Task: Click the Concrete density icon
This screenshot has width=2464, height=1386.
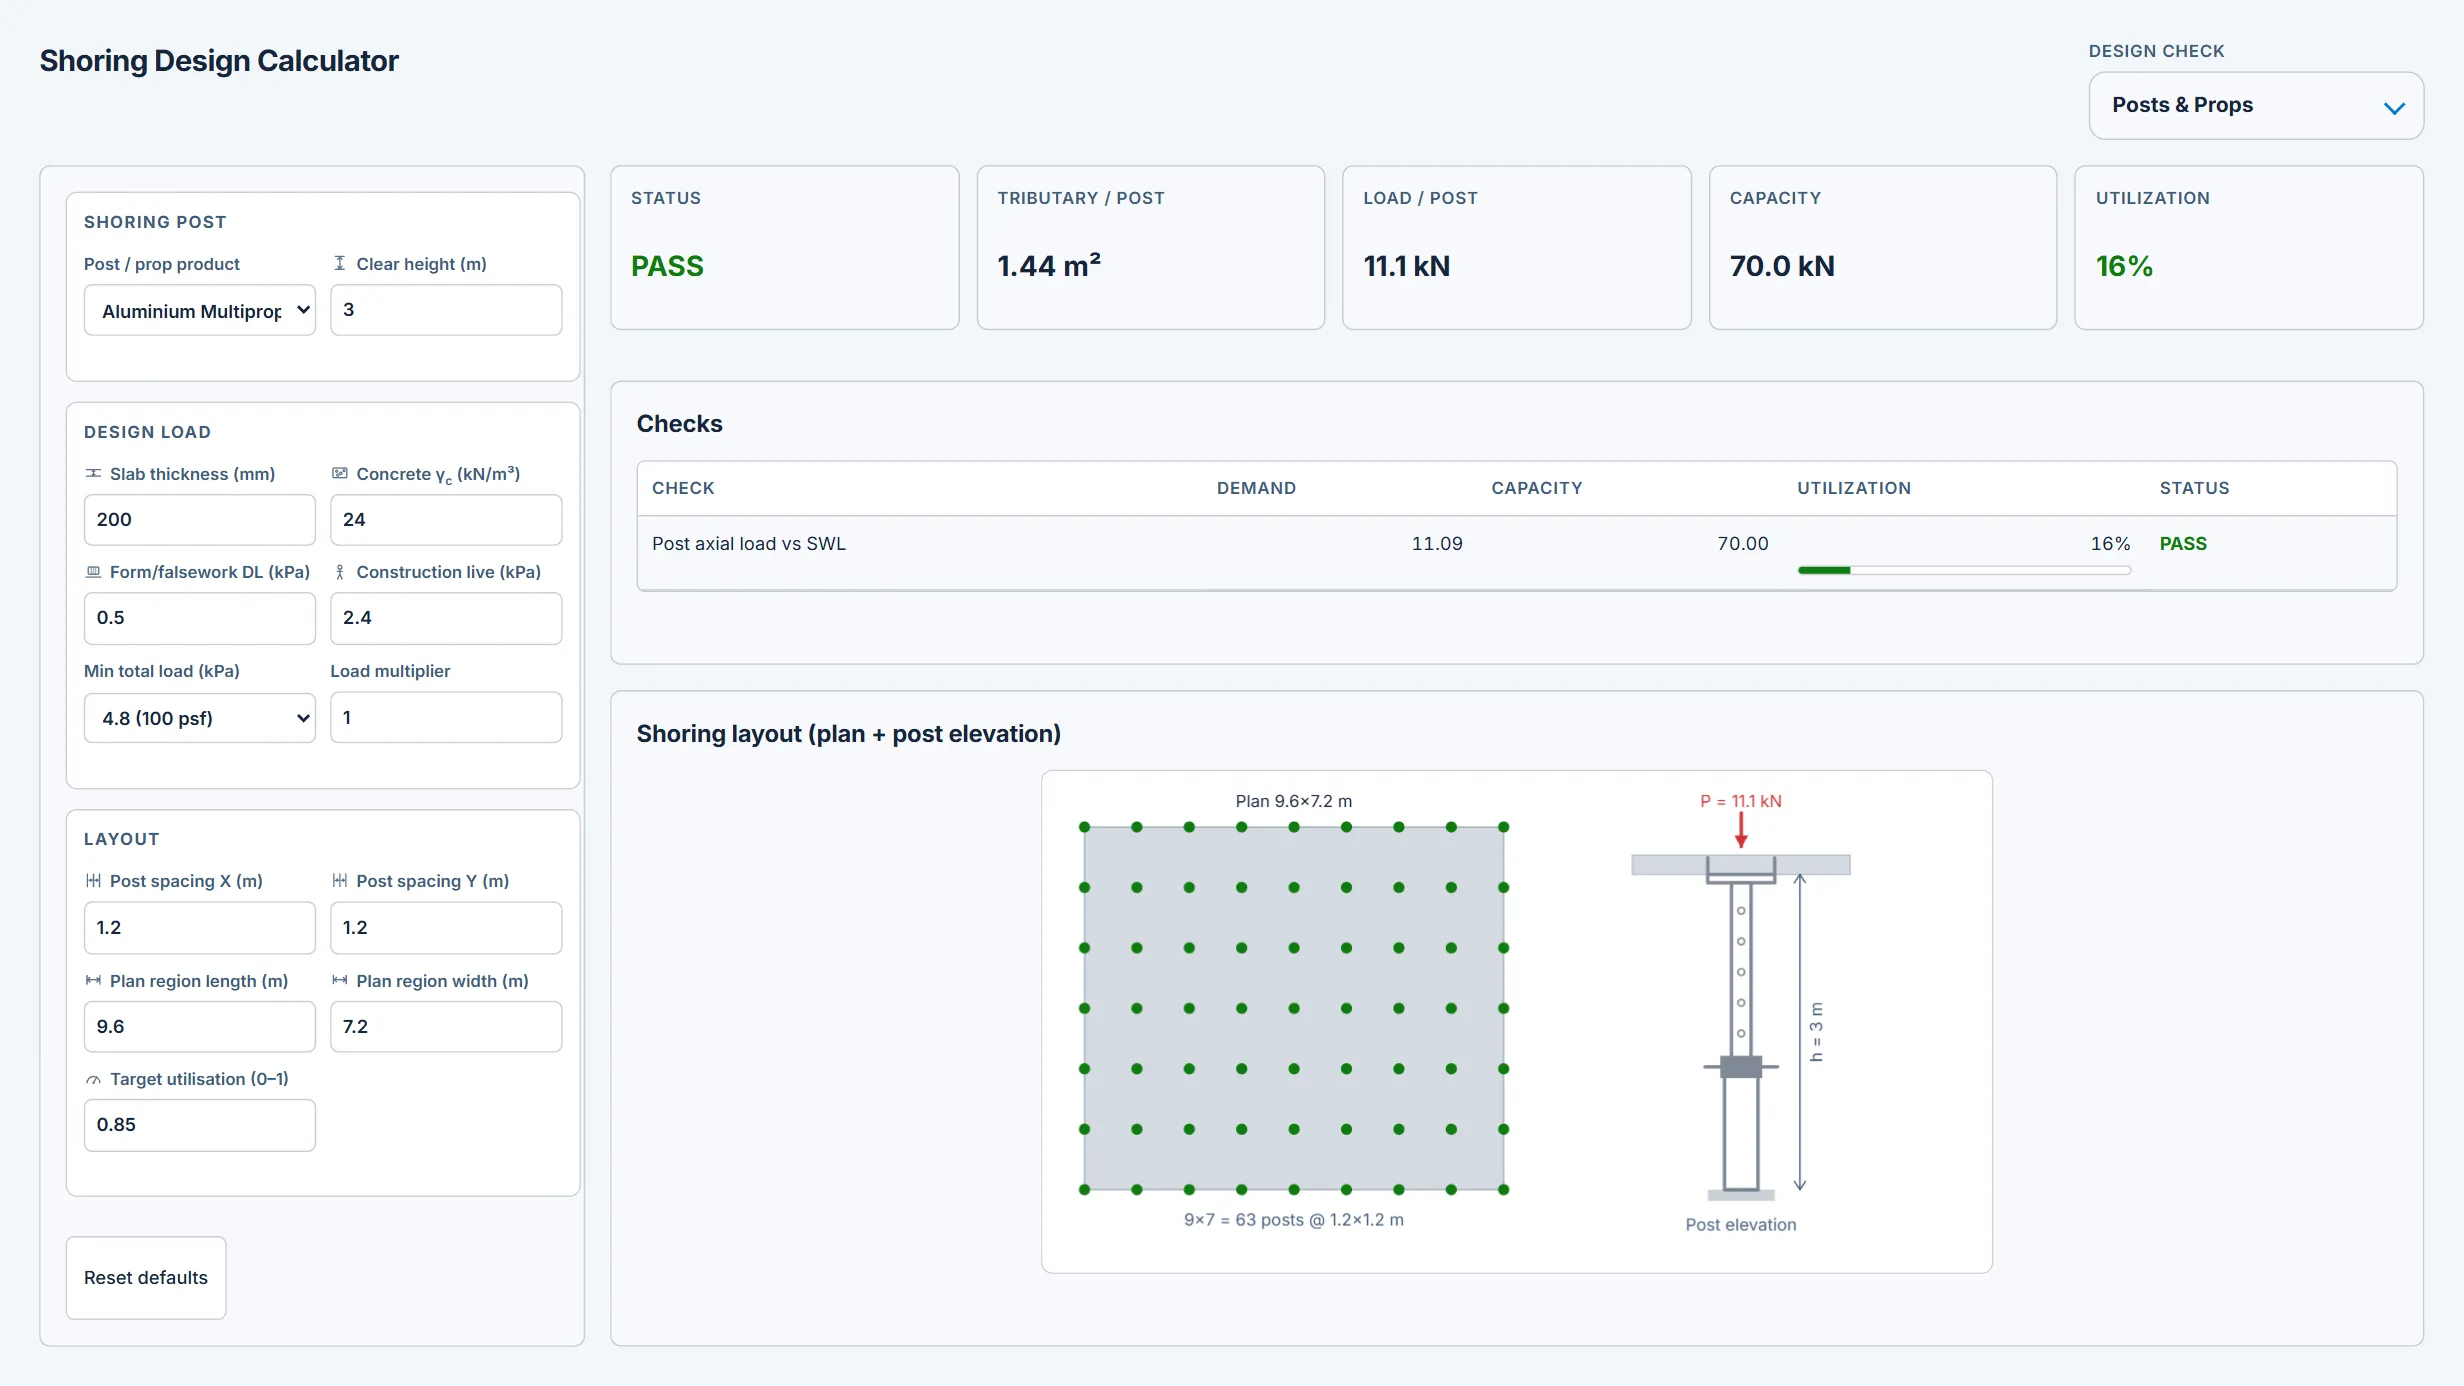Action: coord(340,473)
